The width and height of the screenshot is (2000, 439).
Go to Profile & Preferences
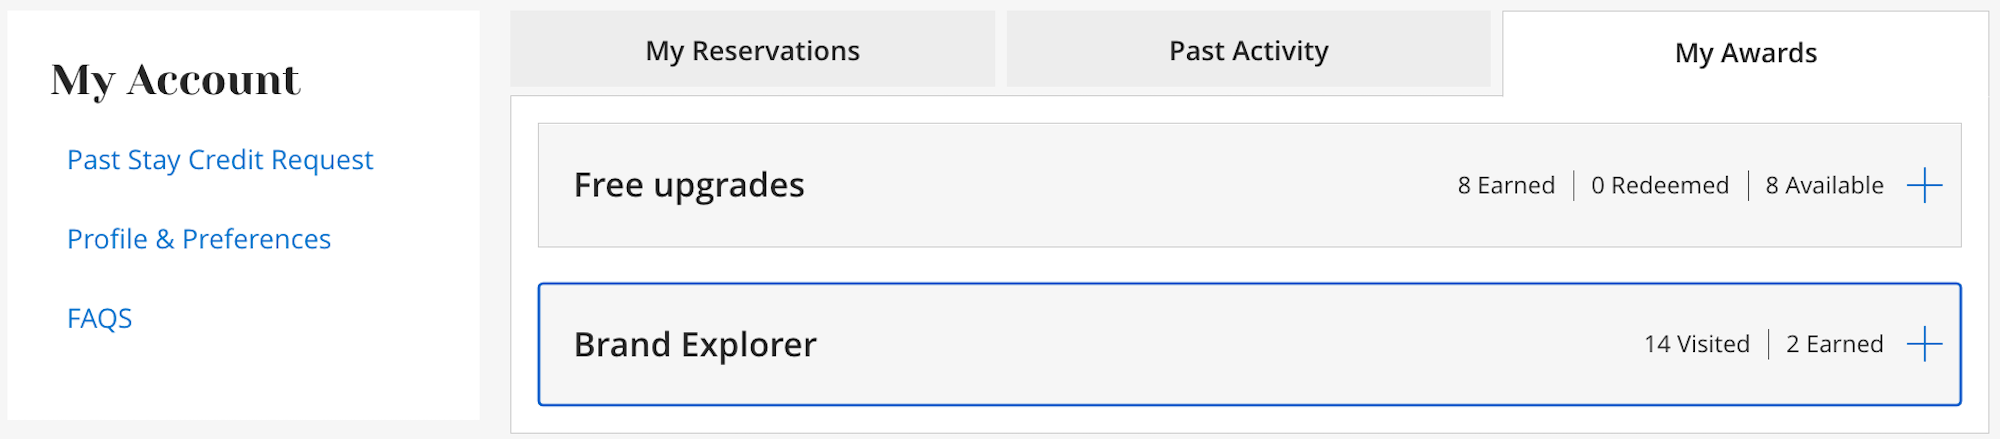click(x=199, y=239)
